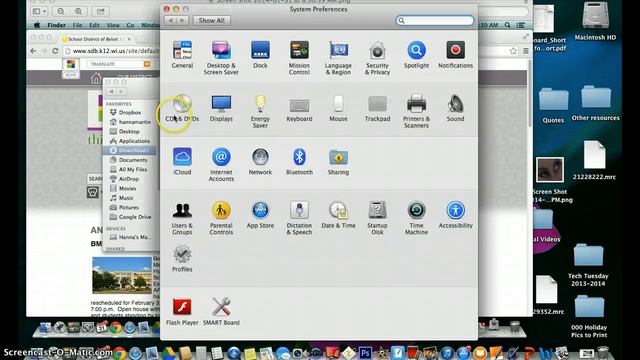
Task: Open Macintosh HD on the desktop
Action: click(x=595, y=21)
